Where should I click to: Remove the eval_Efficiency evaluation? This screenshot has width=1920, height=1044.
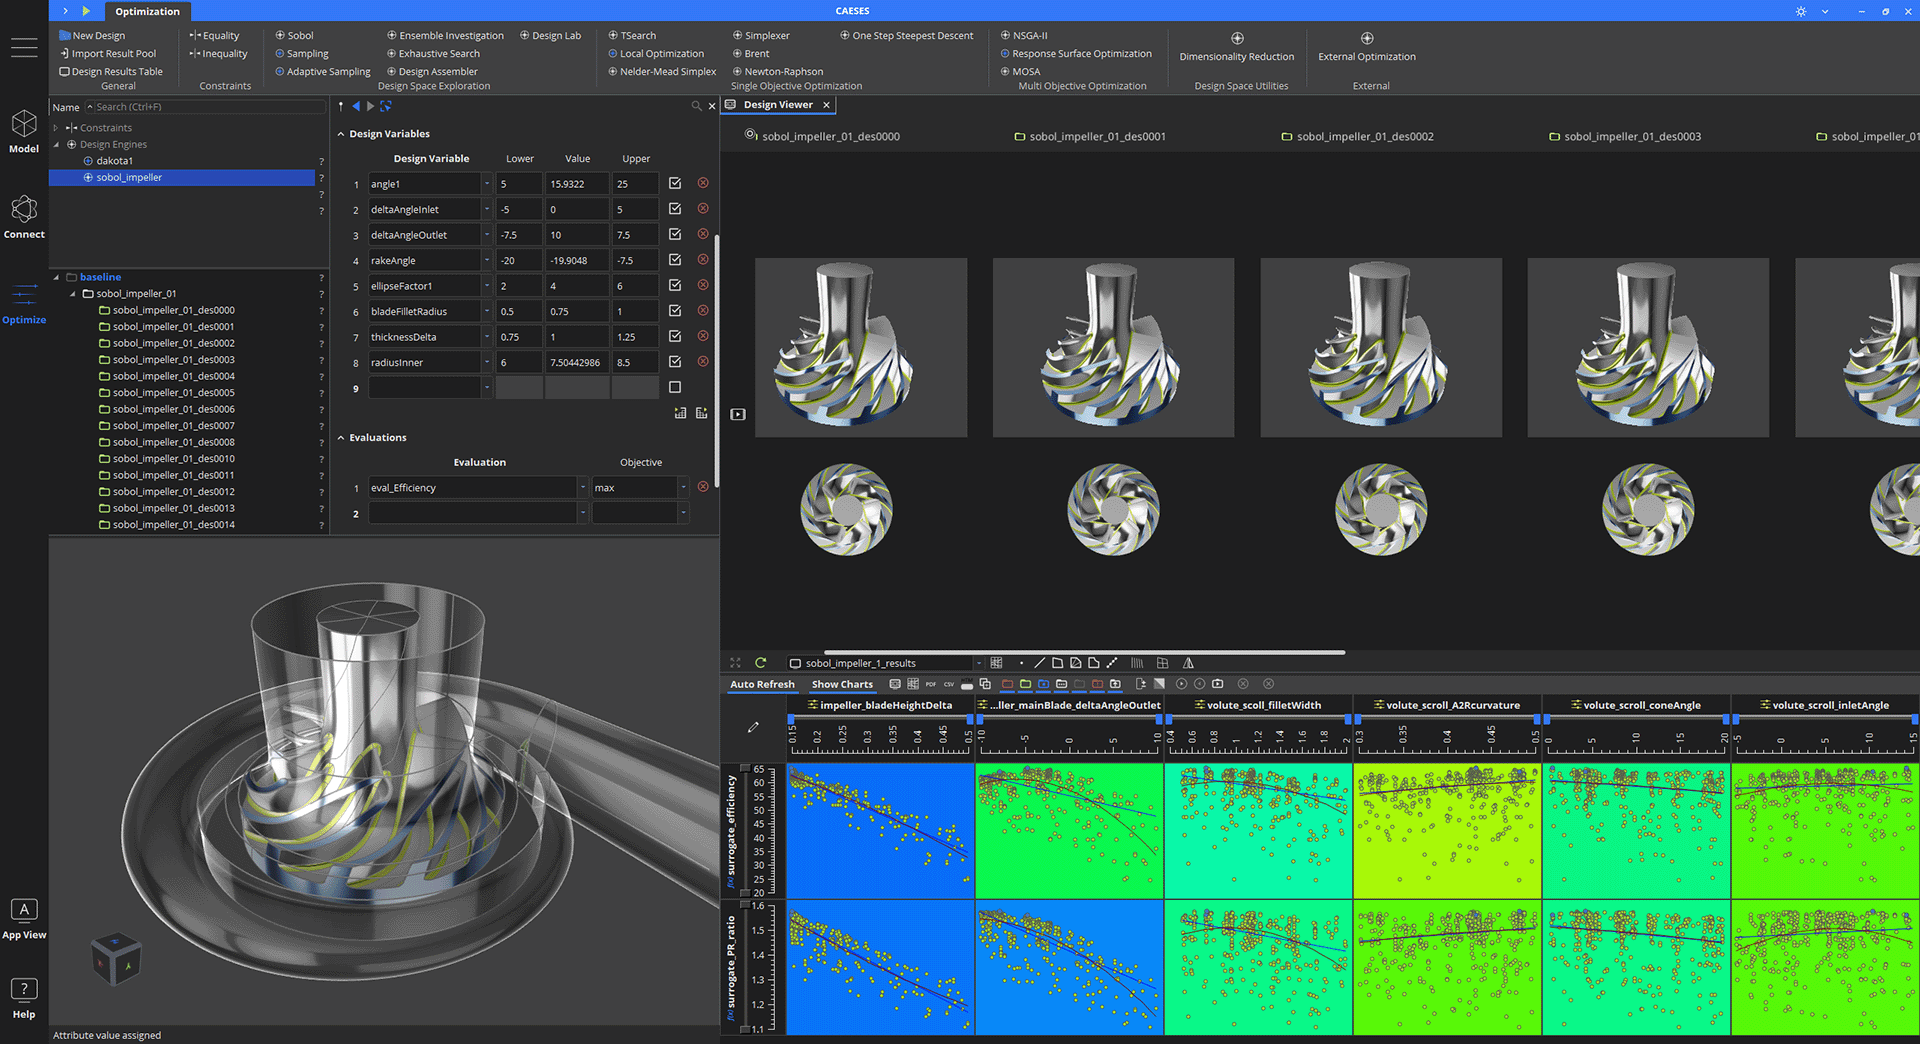703,487
